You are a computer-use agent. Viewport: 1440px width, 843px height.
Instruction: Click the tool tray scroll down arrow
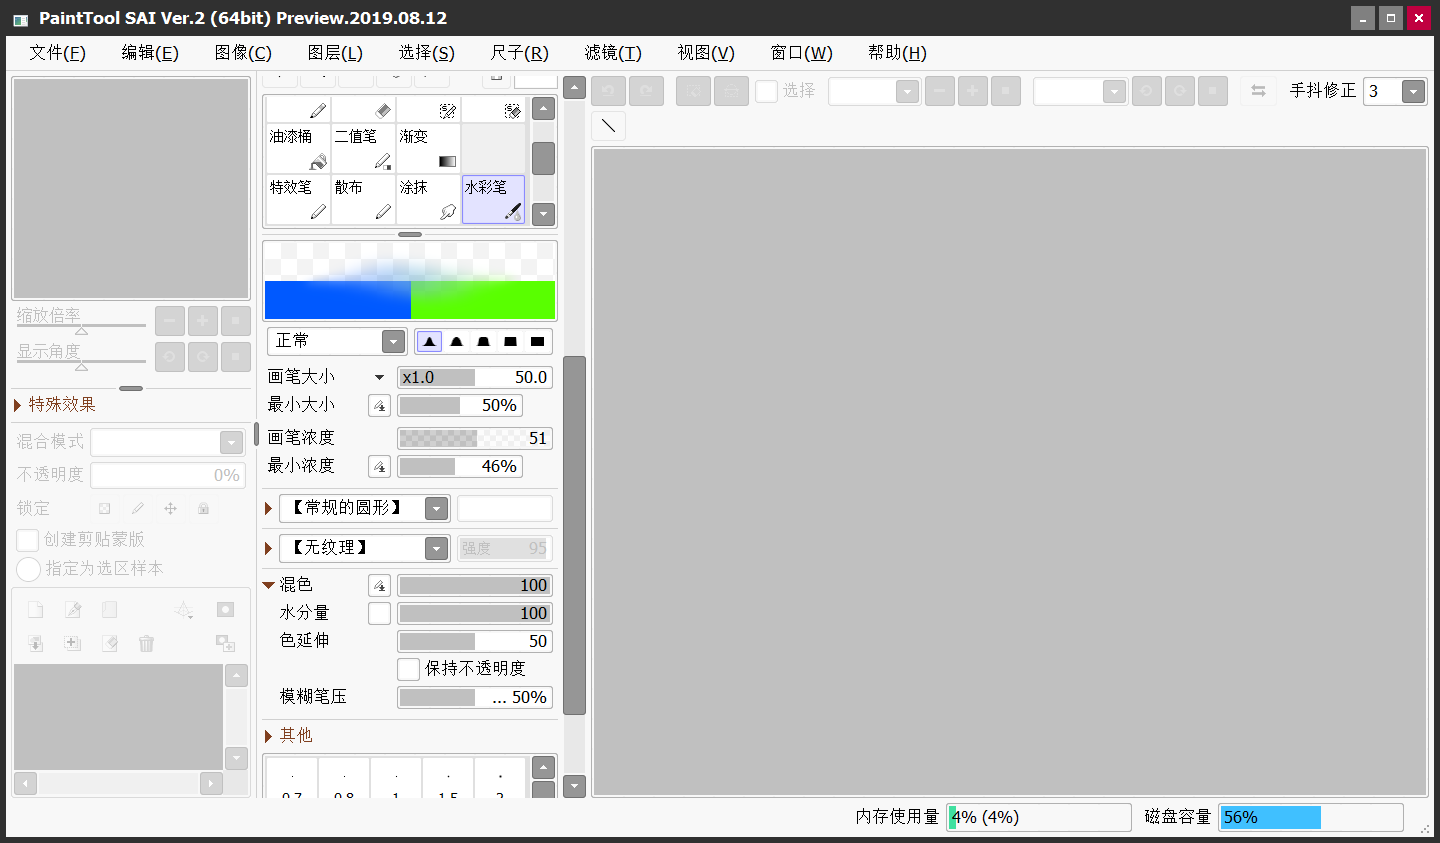[543, 213]
